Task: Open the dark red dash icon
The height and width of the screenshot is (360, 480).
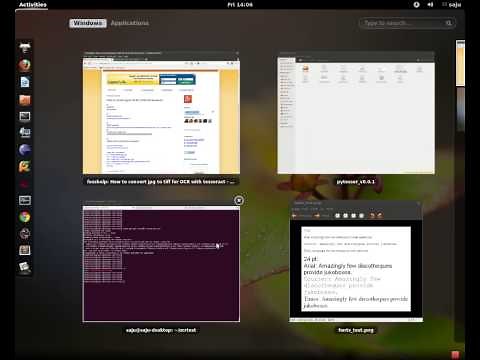Action: pyautogui.click(x=25, y=184)
